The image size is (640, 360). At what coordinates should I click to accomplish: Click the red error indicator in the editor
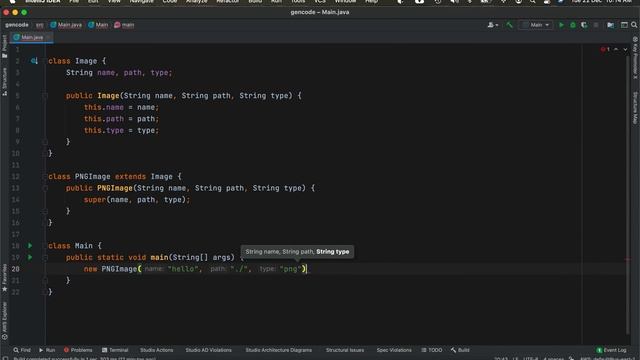[605, 49]
